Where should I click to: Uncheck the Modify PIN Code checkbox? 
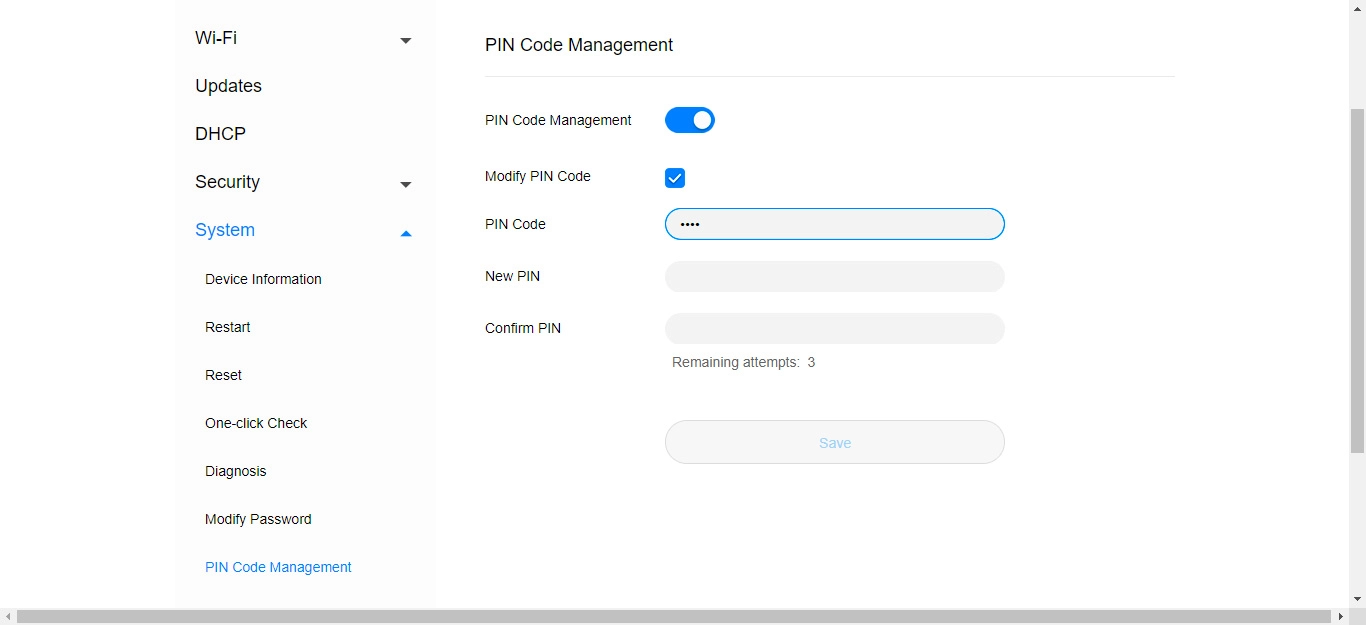675,178
